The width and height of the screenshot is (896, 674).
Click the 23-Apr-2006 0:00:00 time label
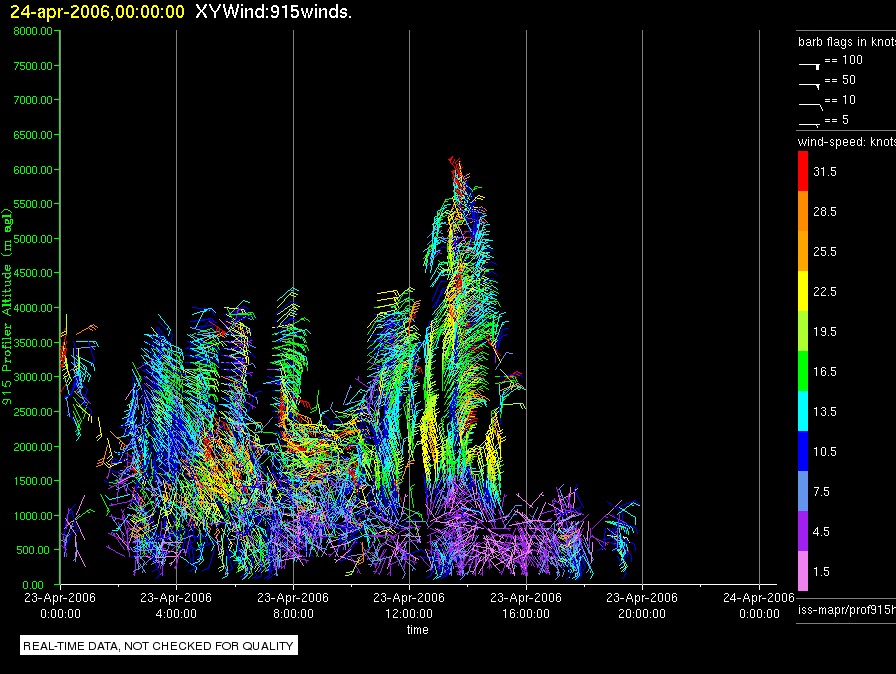60,605
